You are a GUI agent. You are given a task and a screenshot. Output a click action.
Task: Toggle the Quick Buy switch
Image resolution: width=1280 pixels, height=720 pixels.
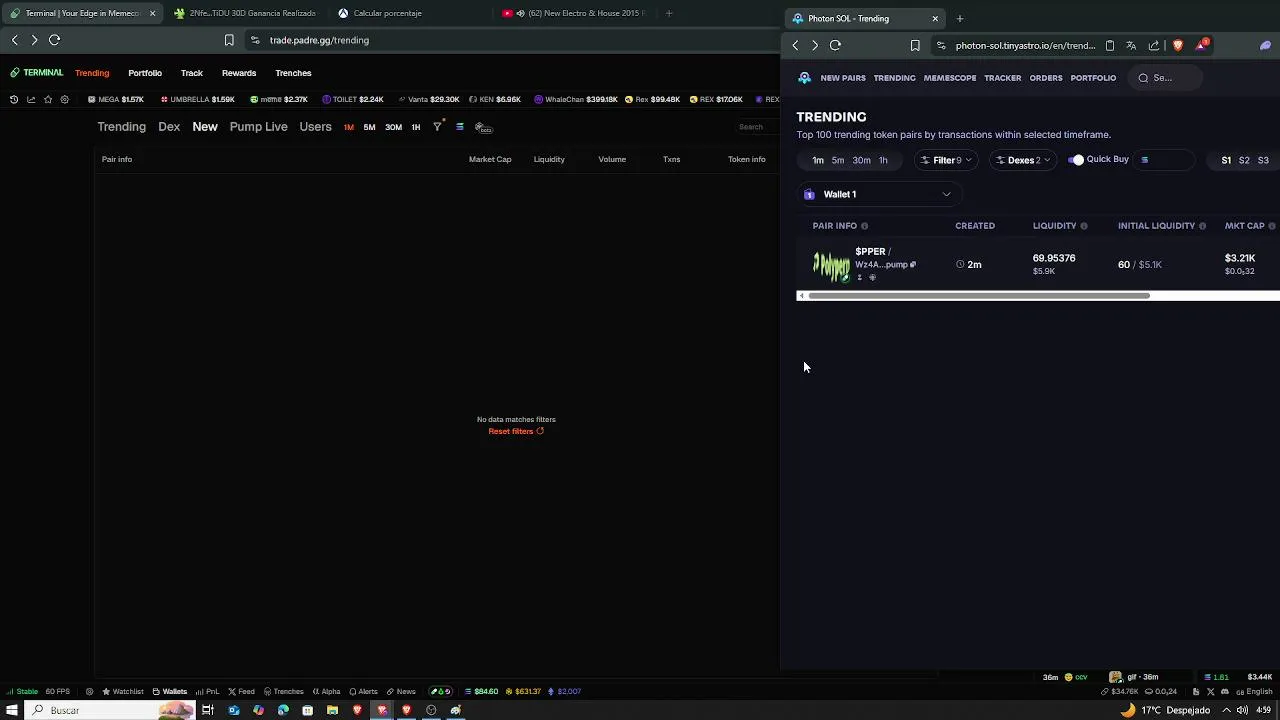point(1076,160)
